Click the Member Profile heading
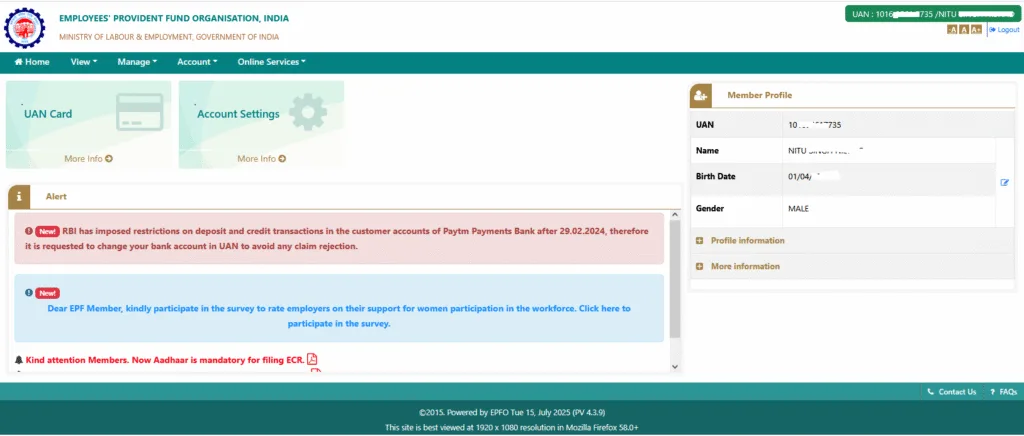The height and width of the screenshot is (436, 1024). (760, 95)
